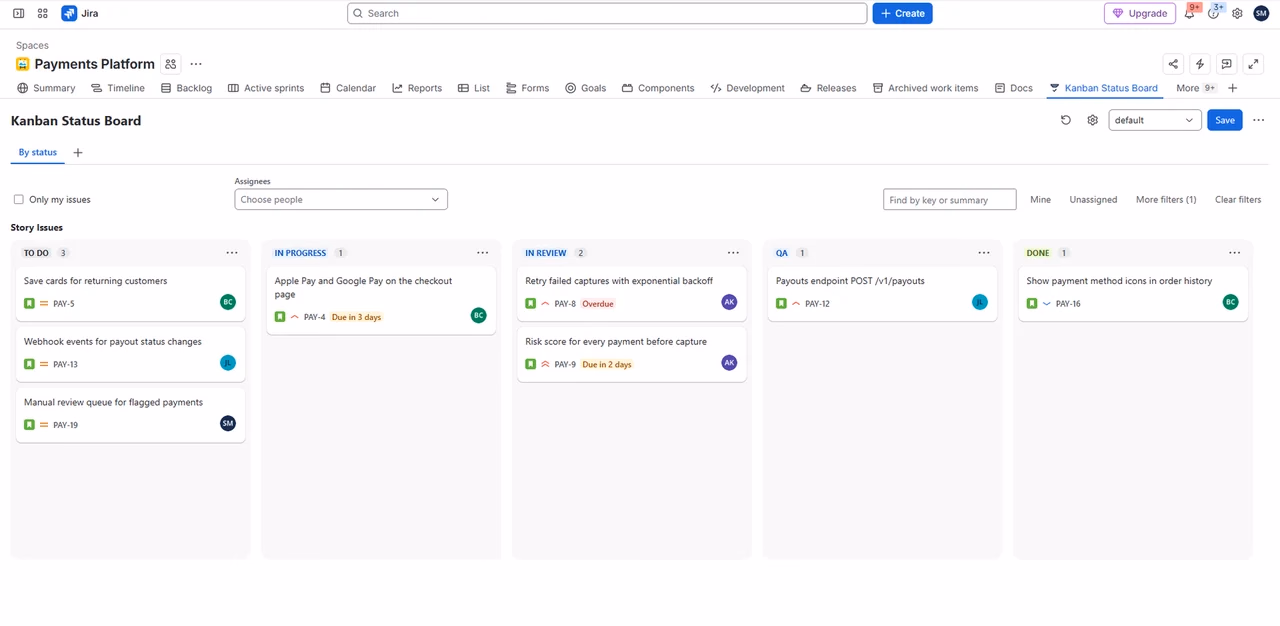Open More filters (1)
Viewport: 1280px width, 626px height.
[1166, 199]
